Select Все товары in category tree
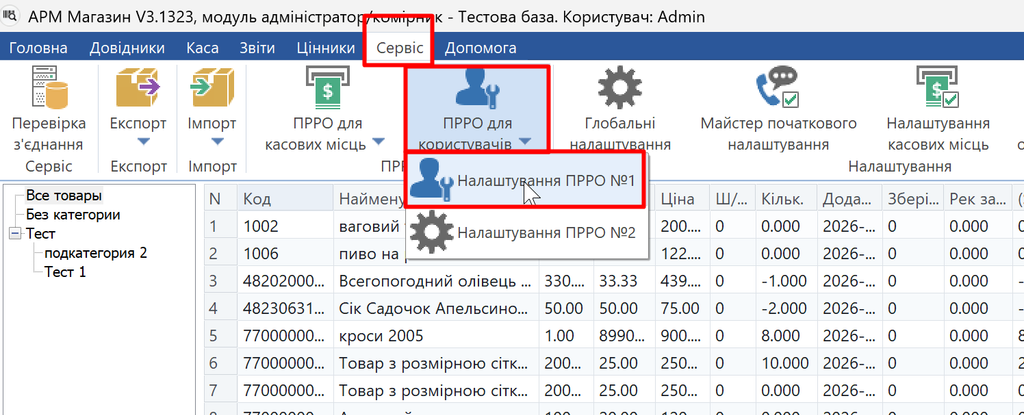This screenshot has width=1024, height=415. (64, 195)
